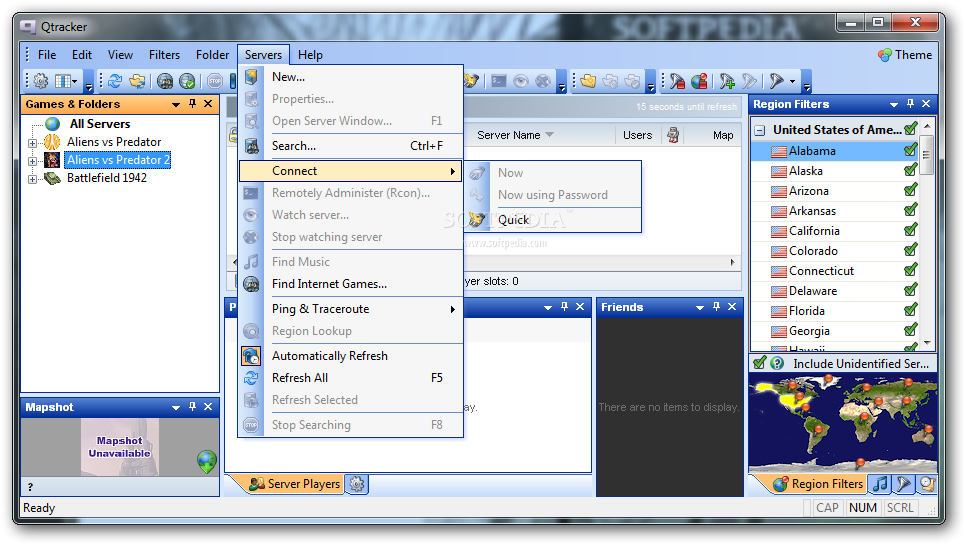Pin the Mapshot panel
The width and height of the screenshot is (966, 545).
[192, 407]
